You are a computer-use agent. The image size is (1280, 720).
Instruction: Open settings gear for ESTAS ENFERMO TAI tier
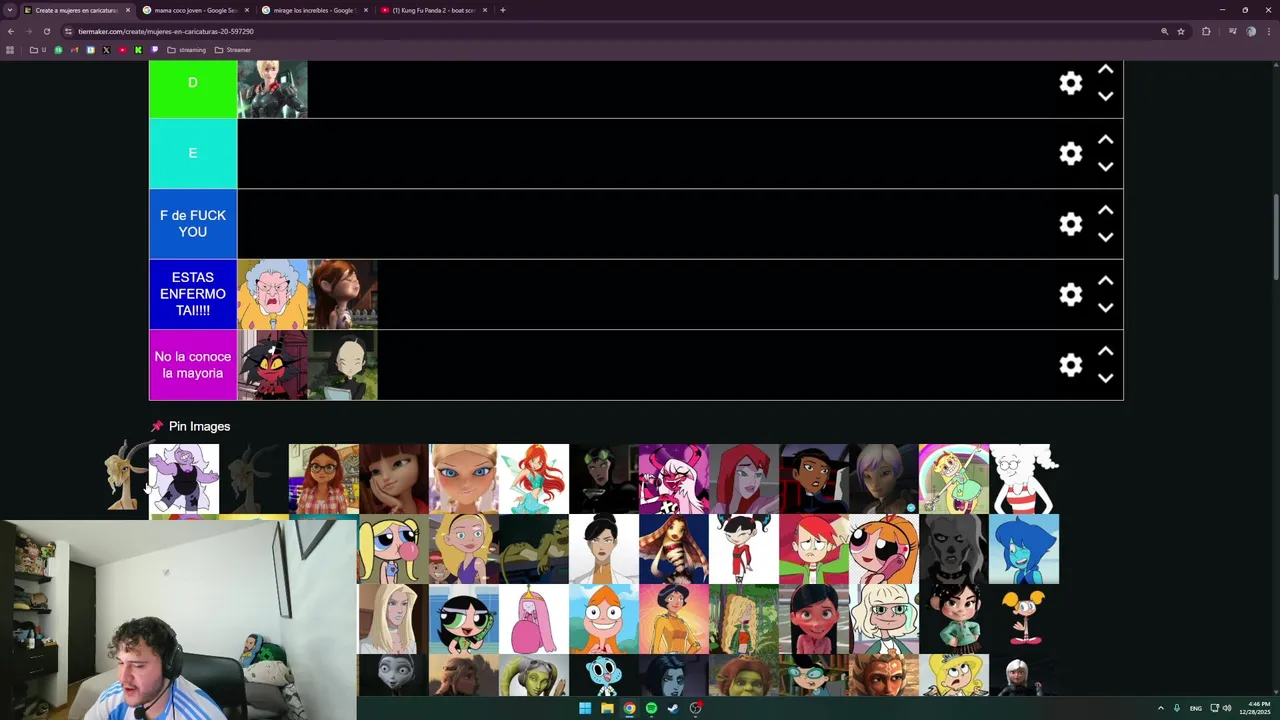click(x=1071, y=294)
